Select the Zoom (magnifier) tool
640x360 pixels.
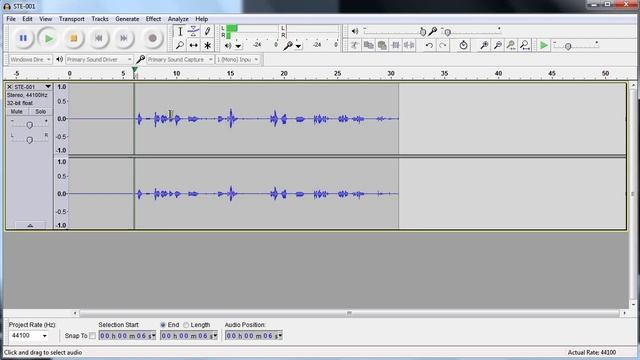180,45
